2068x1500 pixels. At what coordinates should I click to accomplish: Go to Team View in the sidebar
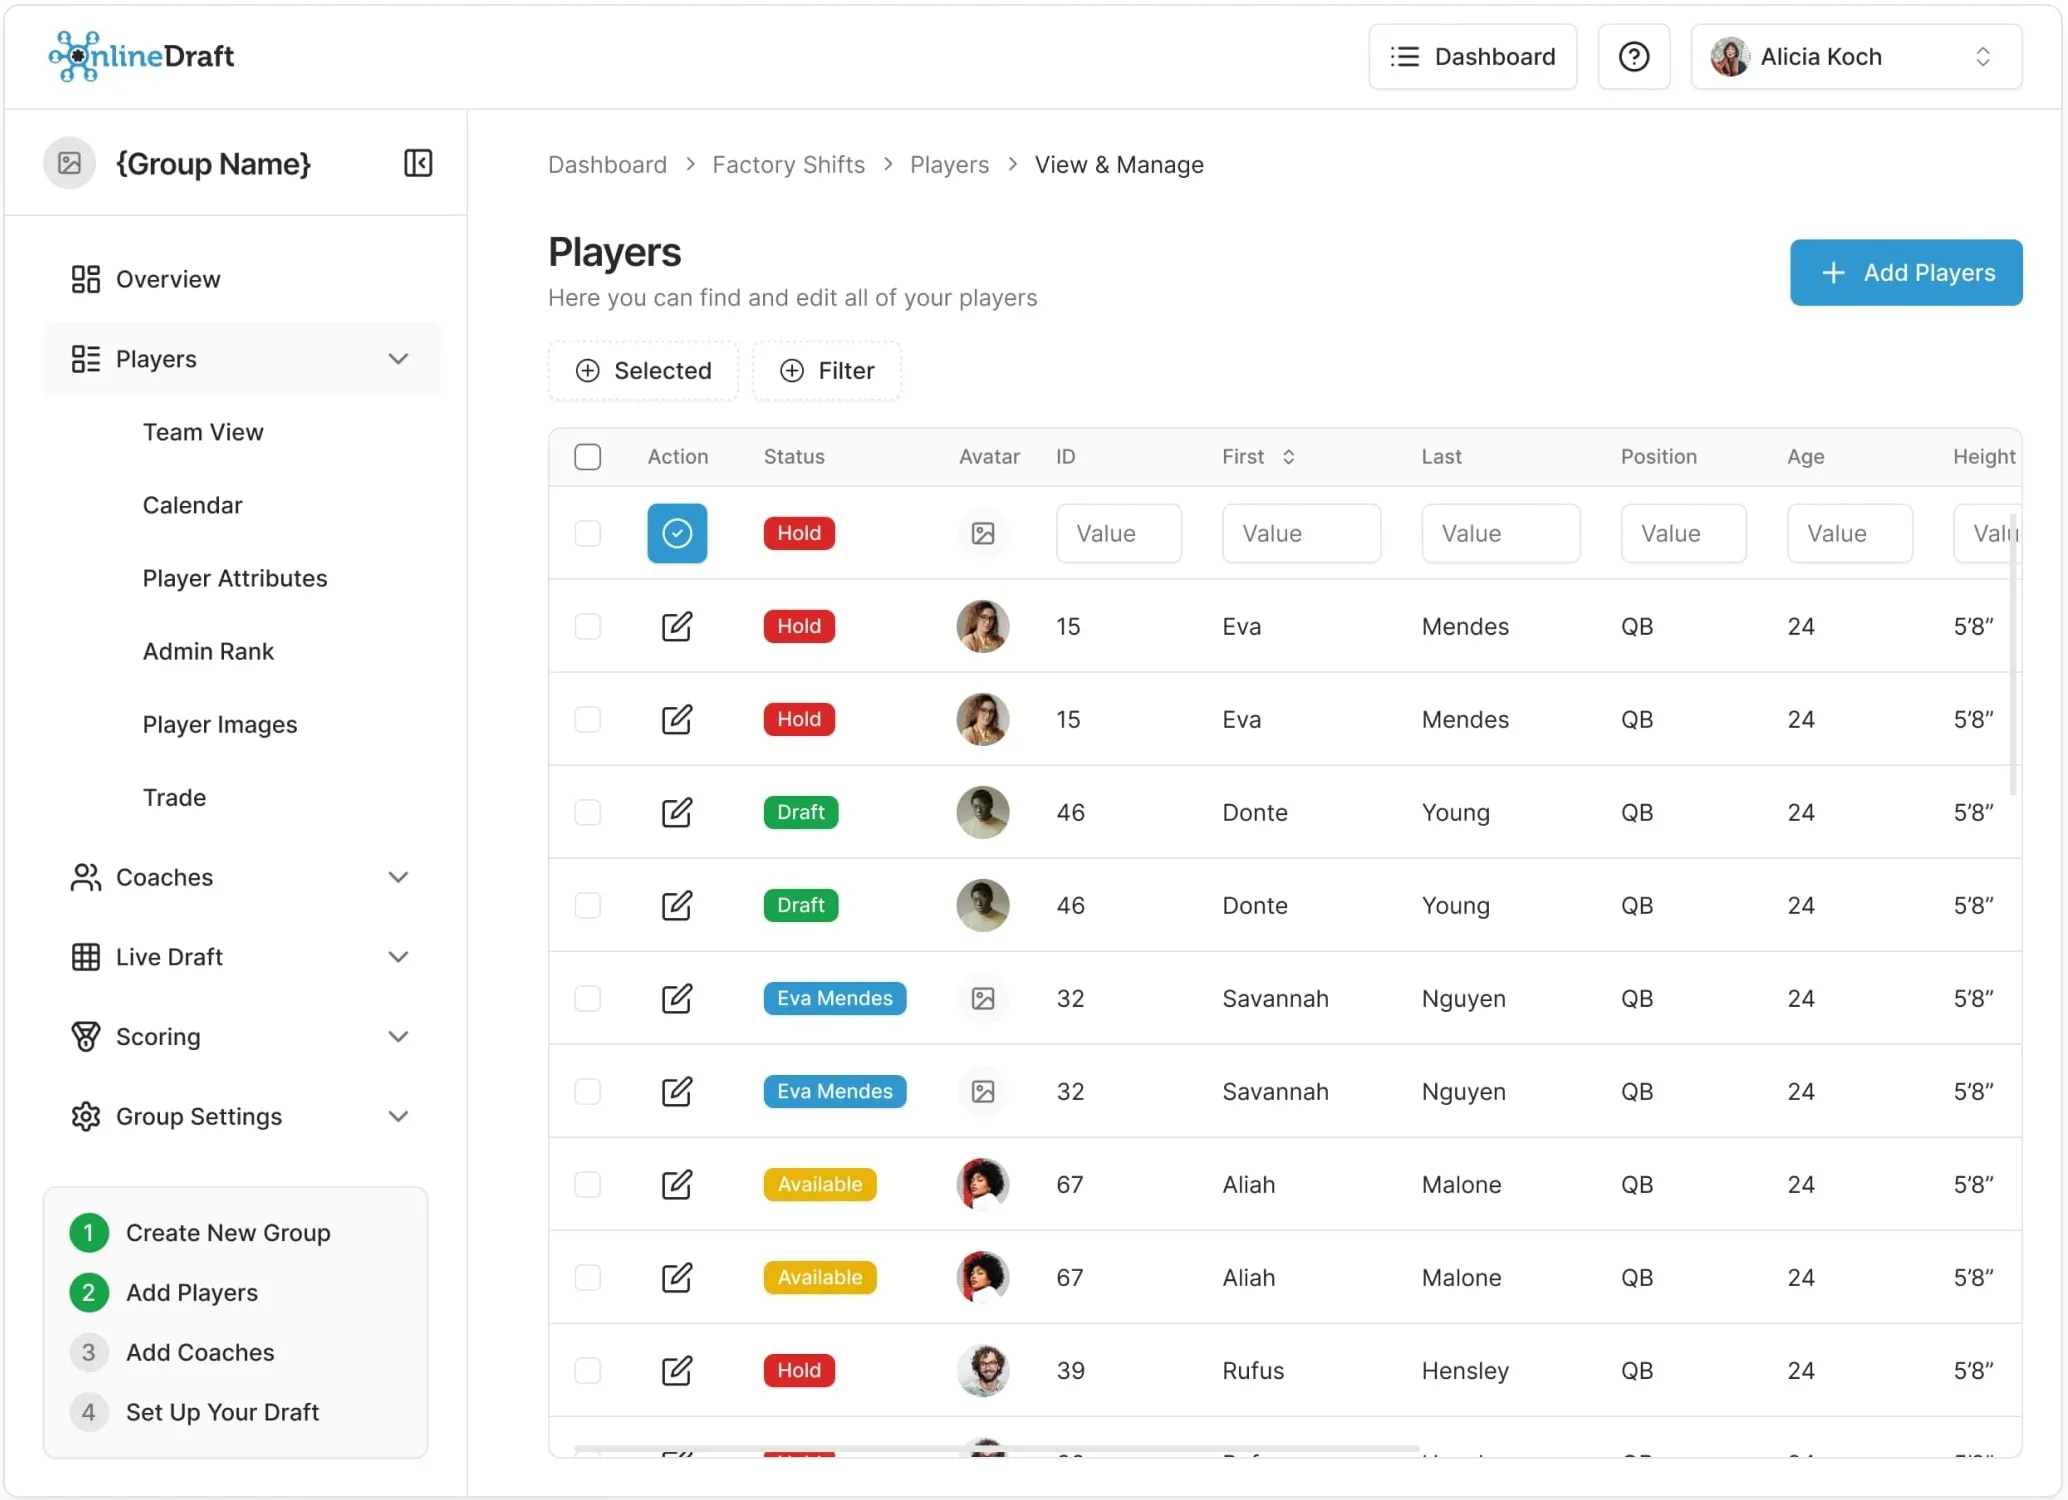pyautogui.click(x=203, y=432)
